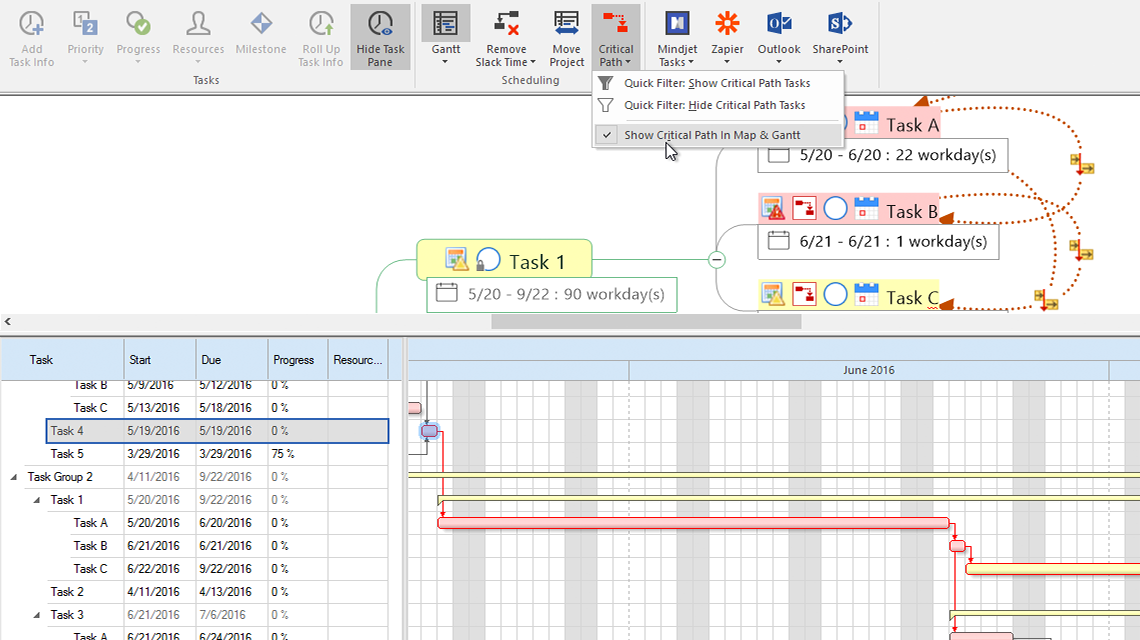Click the Add Task Info icon

31,36
